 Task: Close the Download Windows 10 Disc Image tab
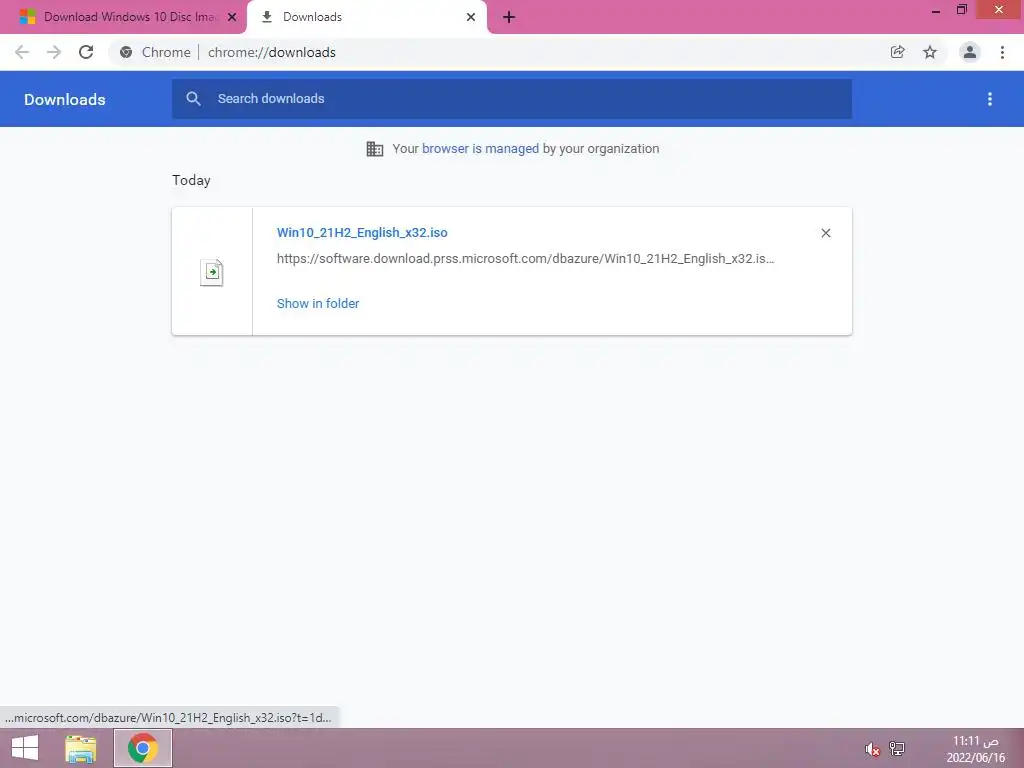[x=232, y=17]
